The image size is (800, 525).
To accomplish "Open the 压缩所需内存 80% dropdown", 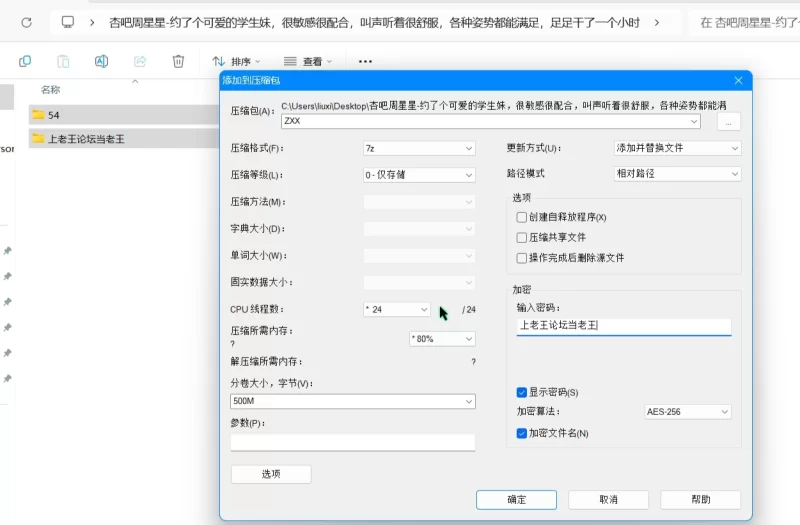I will pyautogui.click(x=442, y=339).
